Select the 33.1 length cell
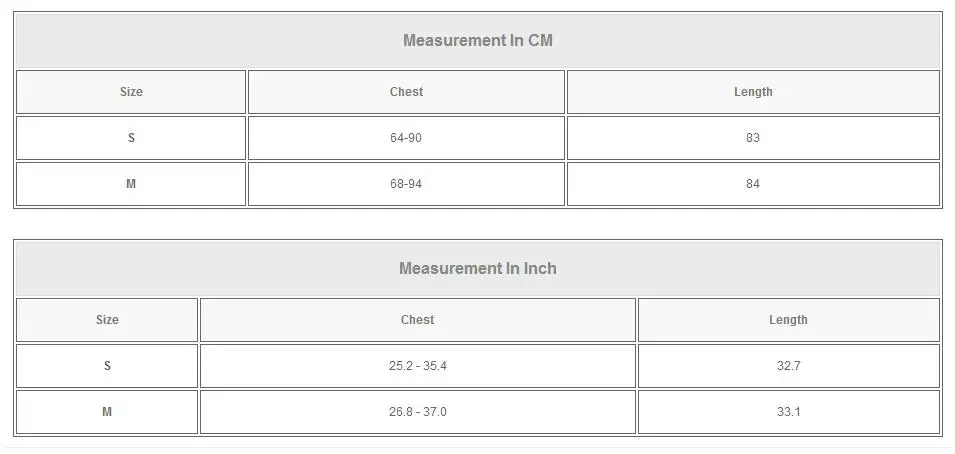 pos(788,412)
